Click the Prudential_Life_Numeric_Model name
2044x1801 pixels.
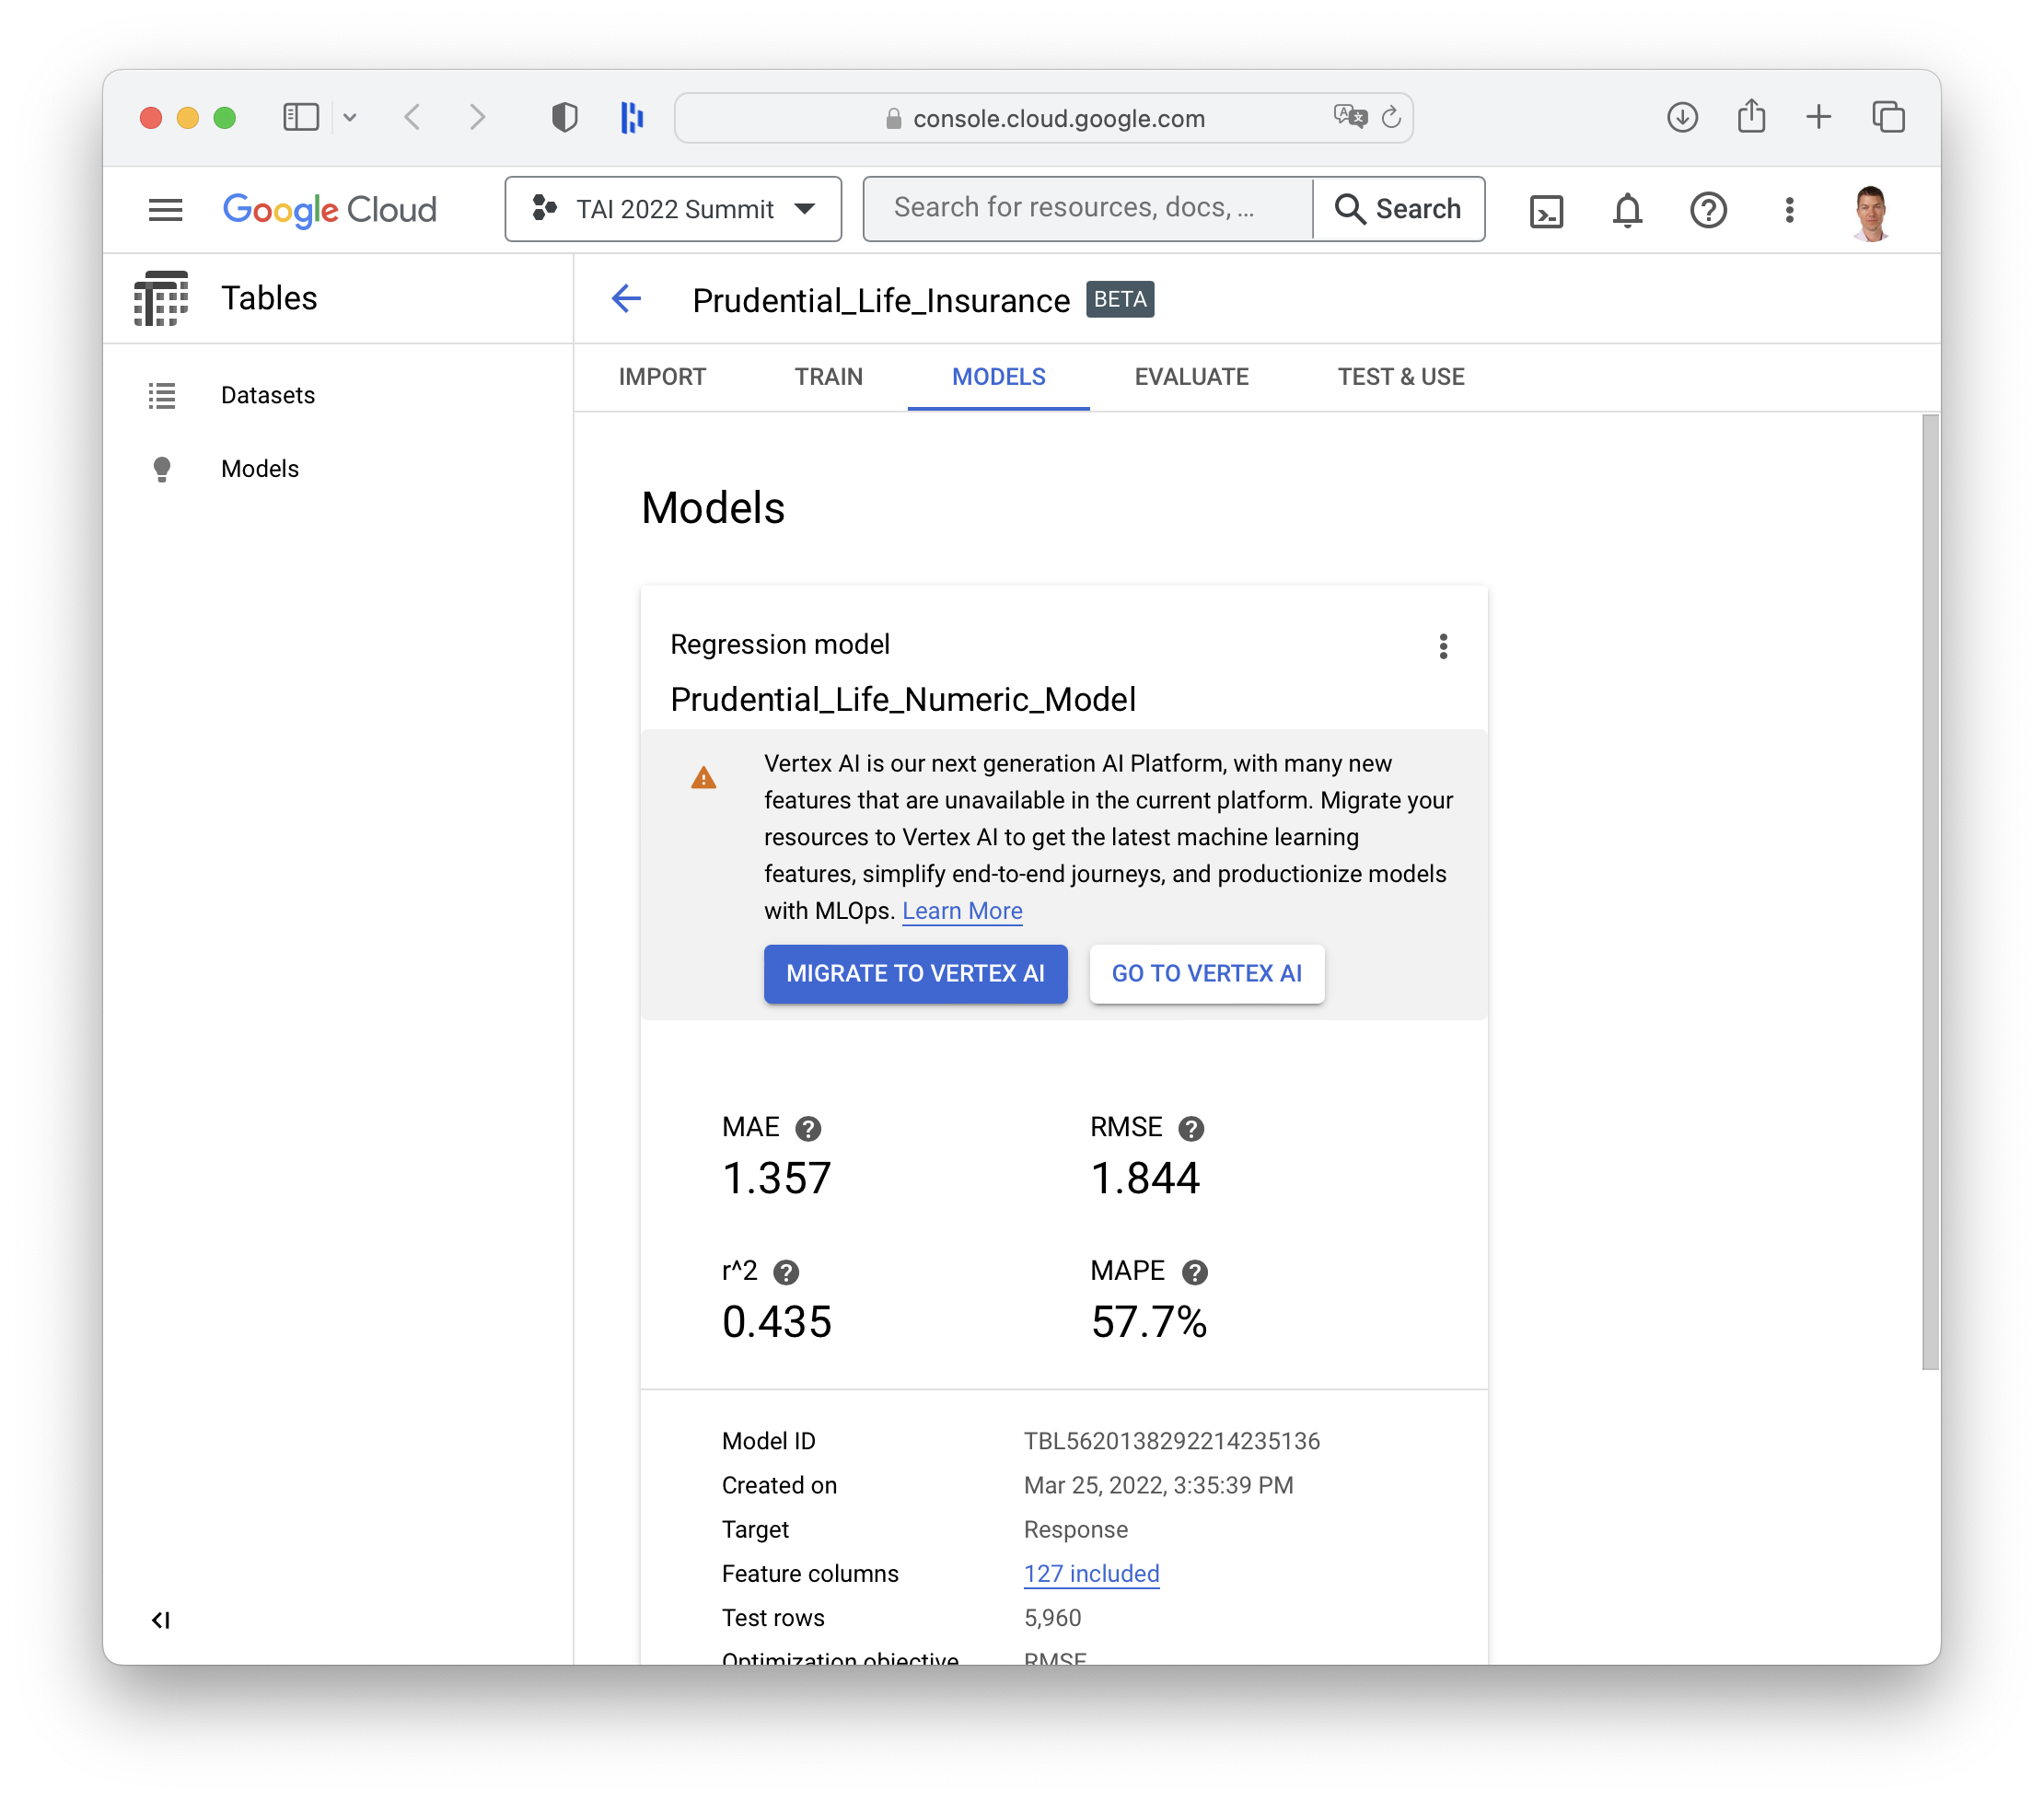point(902,700)
